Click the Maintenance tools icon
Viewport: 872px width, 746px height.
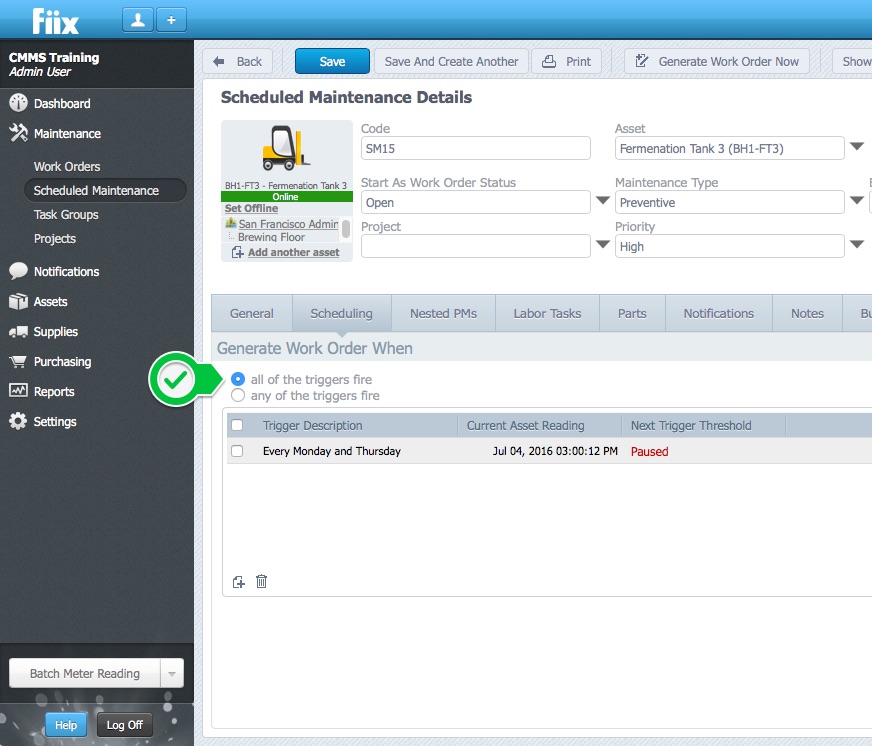point(18,133)
